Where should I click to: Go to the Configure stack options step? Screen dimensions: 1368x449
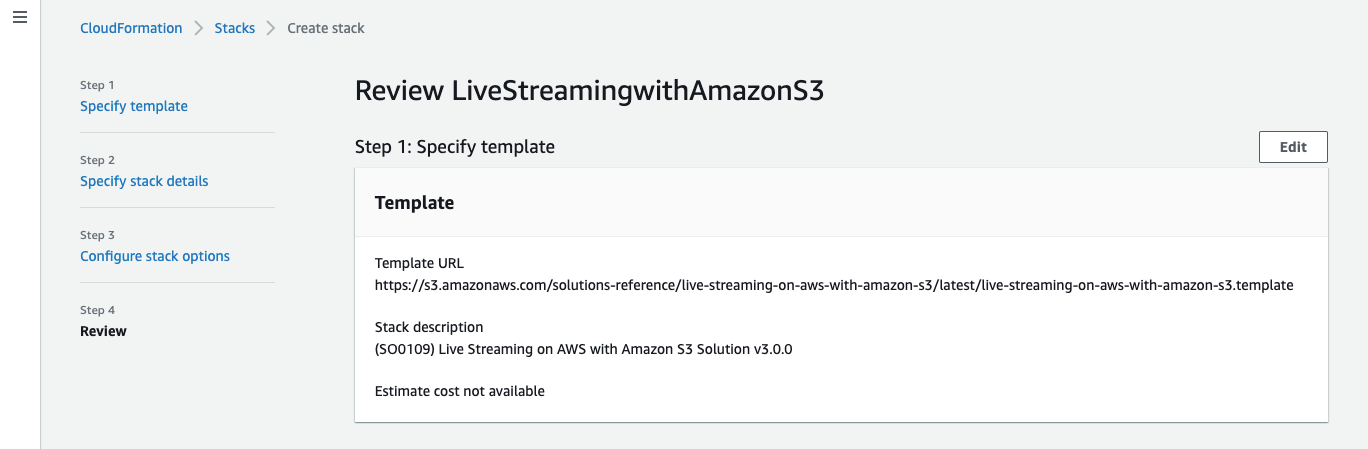click(x=155, y=256)
